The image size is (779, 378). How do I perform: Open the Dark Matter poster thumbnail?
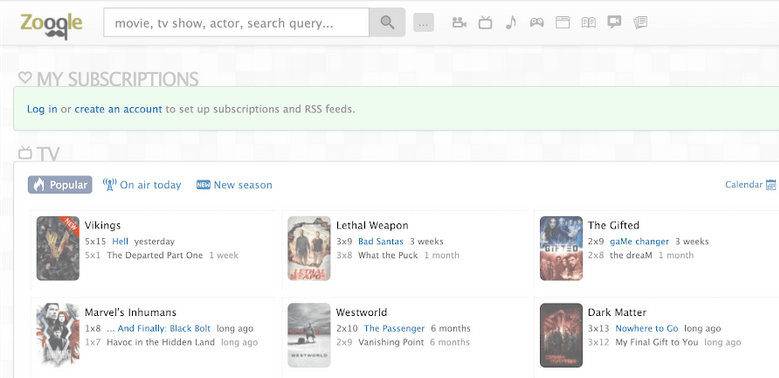coord(561,335)
